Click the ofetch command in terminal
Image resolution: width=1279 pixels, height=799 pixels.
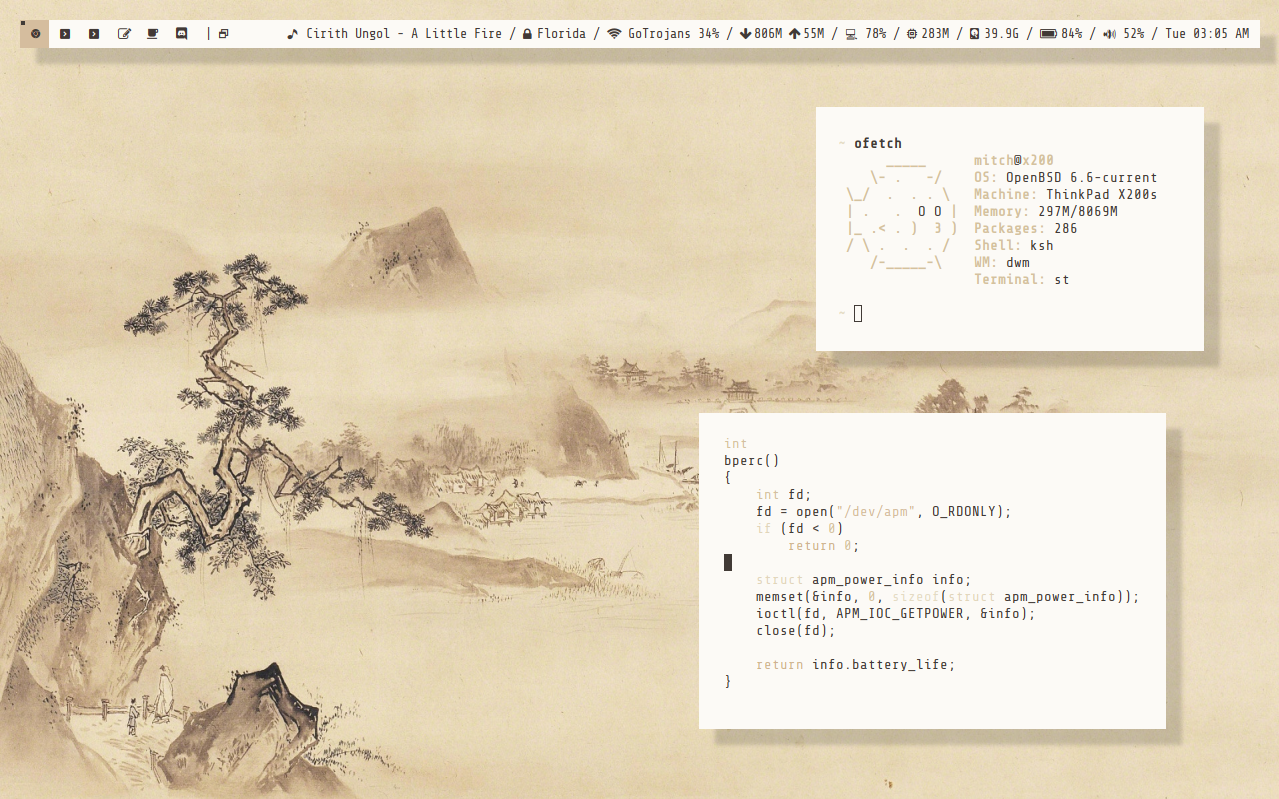878,143
